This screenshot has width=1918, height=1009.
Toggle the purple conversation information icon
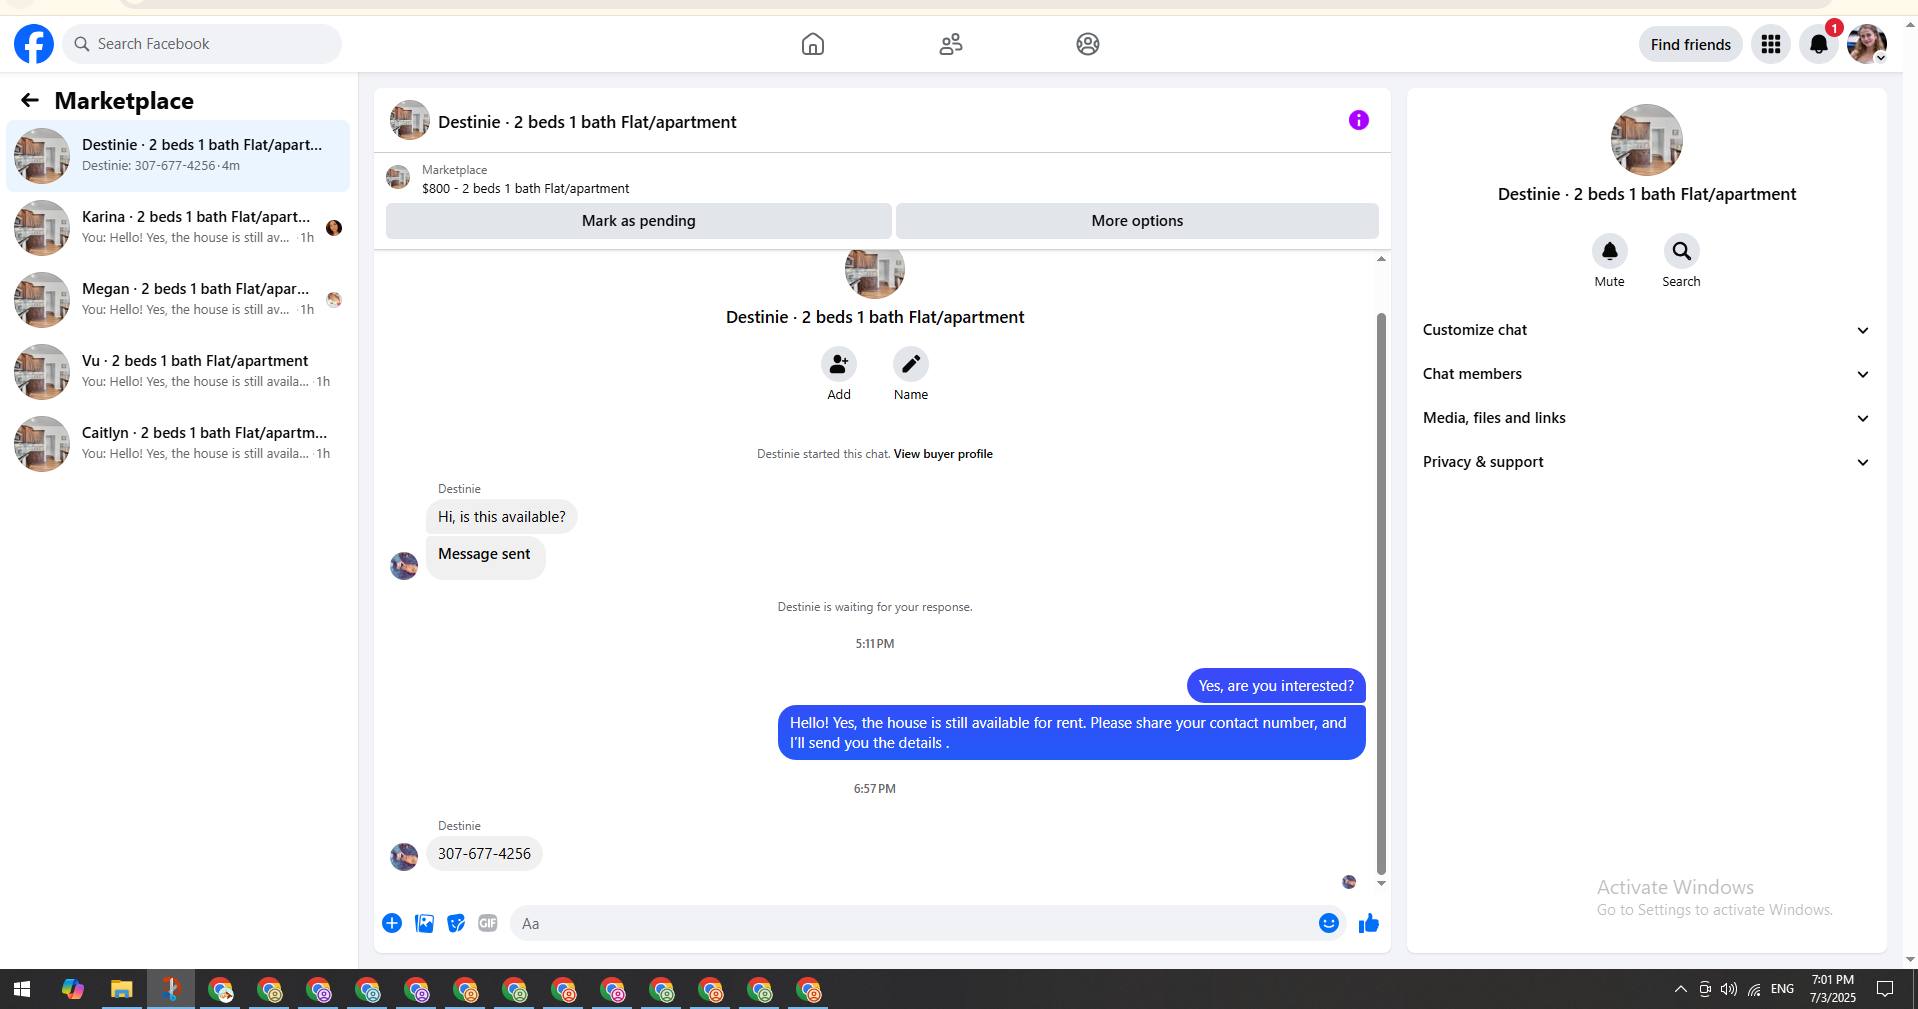click(1358, 120)
